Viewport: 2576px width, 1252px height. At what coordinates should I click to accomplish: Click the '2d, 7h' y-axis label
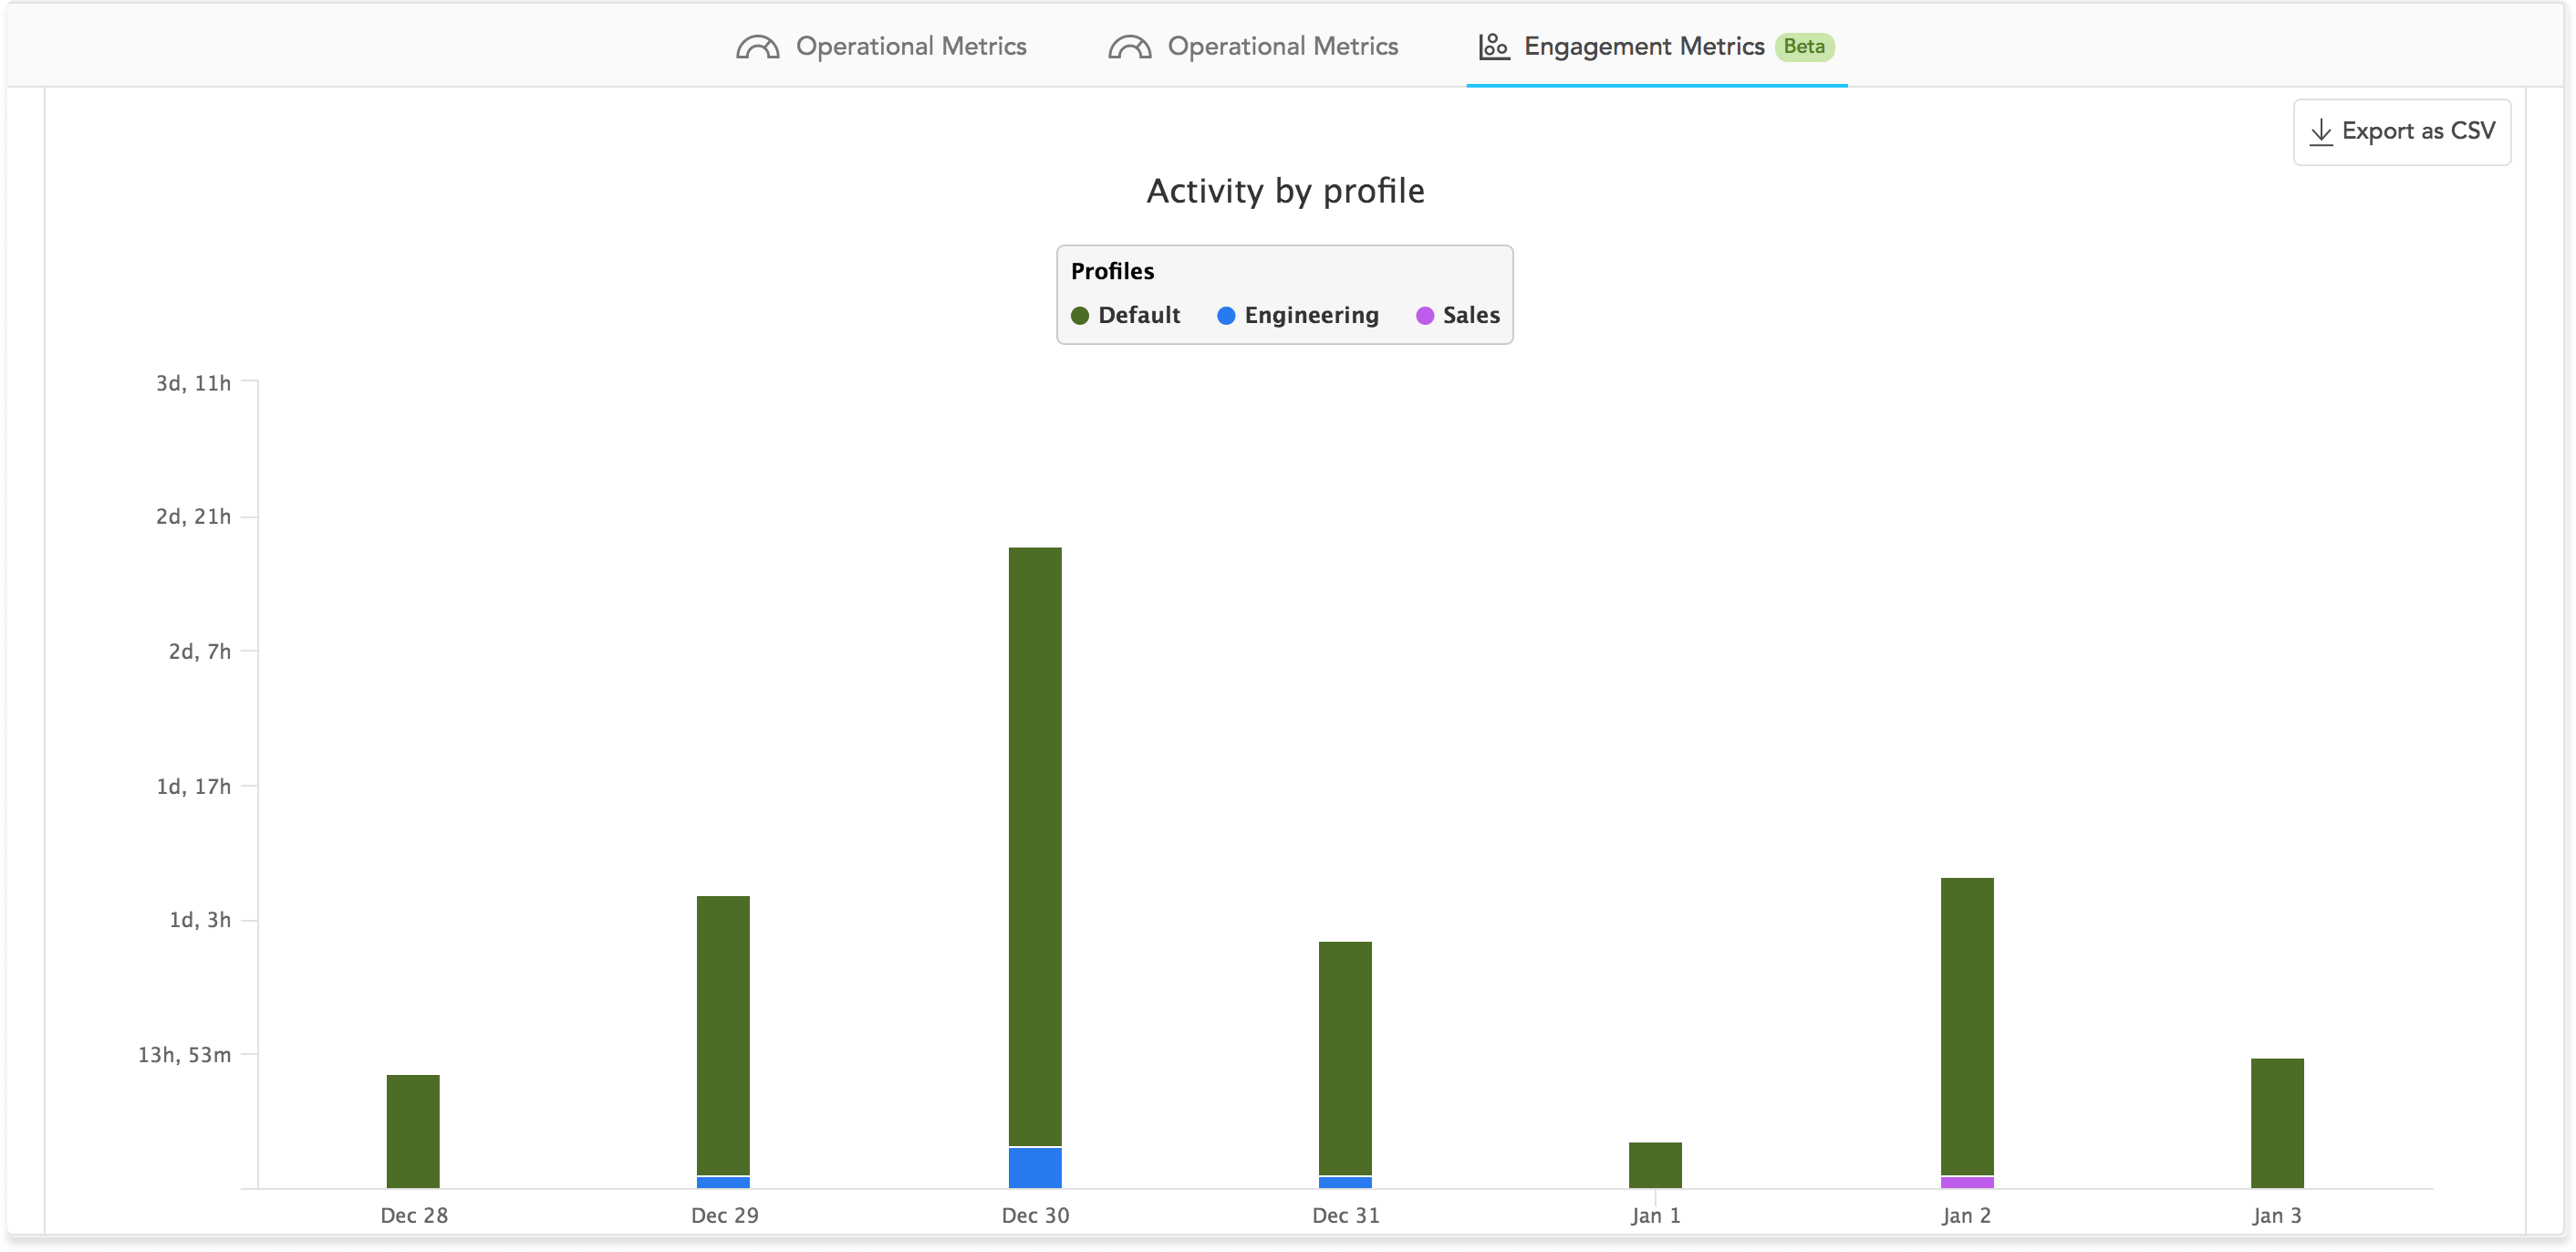200,651
